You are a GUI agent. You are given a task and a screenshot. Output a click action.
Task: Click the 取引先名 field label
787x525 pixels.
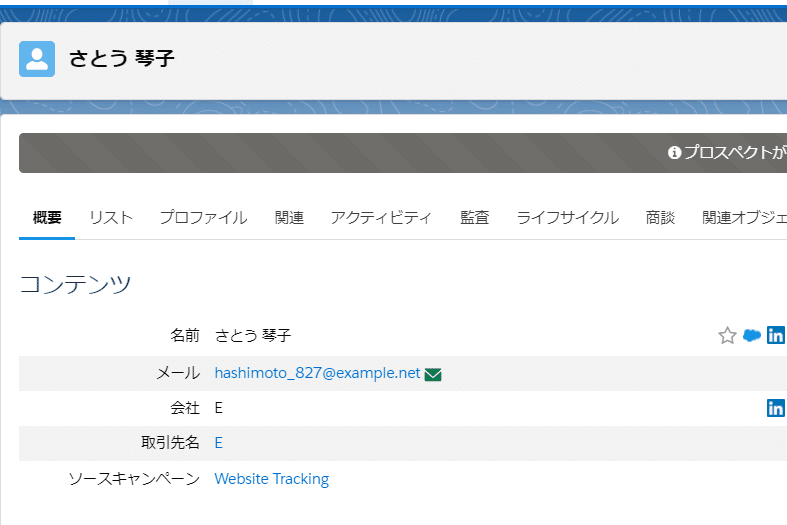tap(170, 443)
